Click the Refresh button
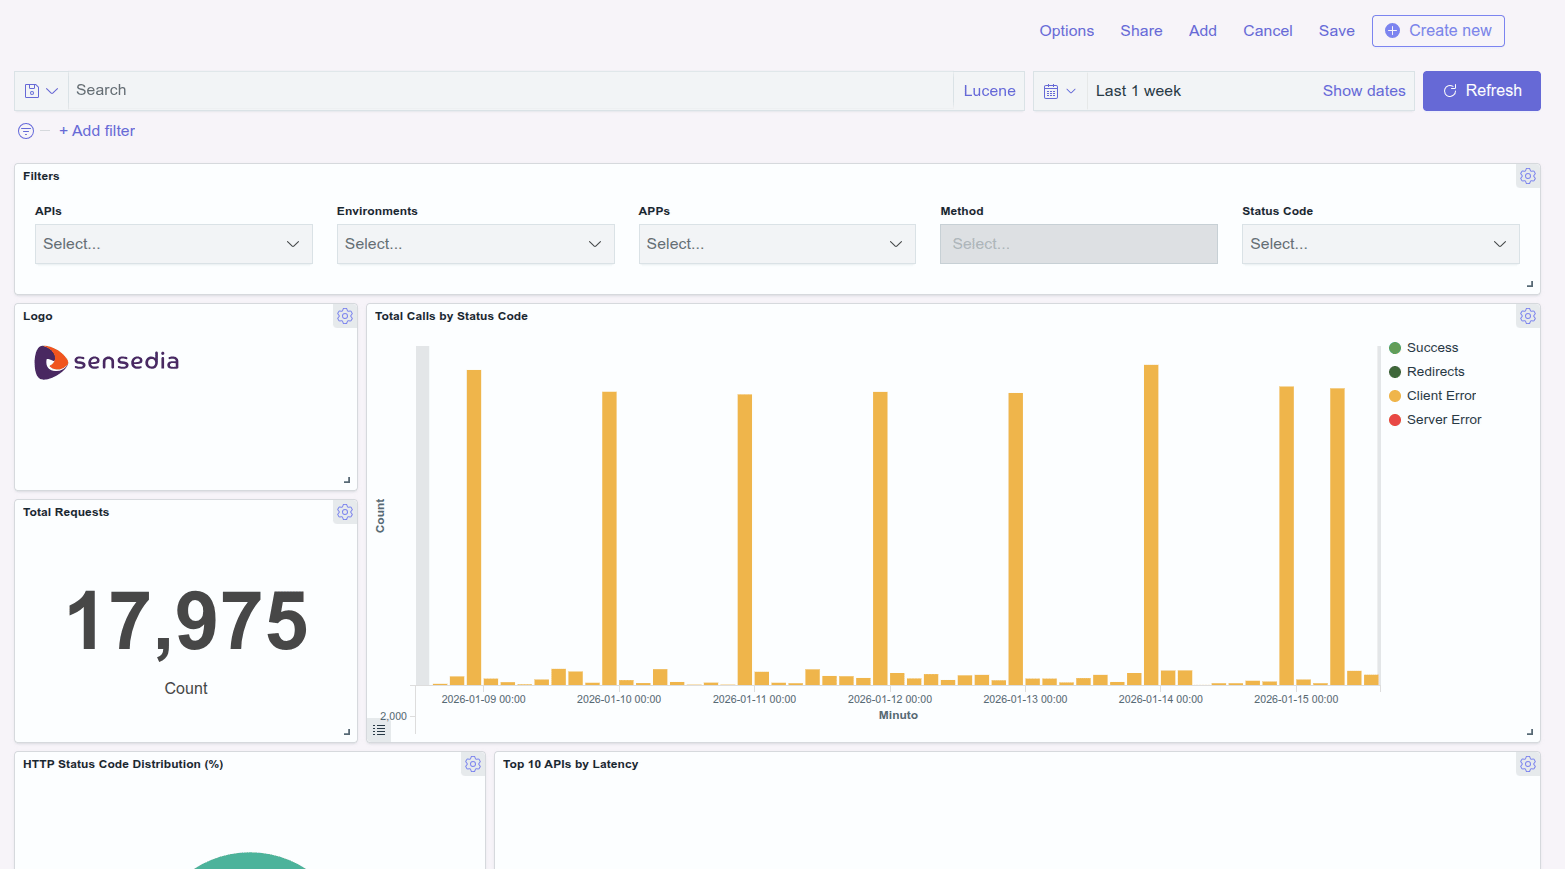This screenshot has height=869, width=1565. click(1481, 90)
